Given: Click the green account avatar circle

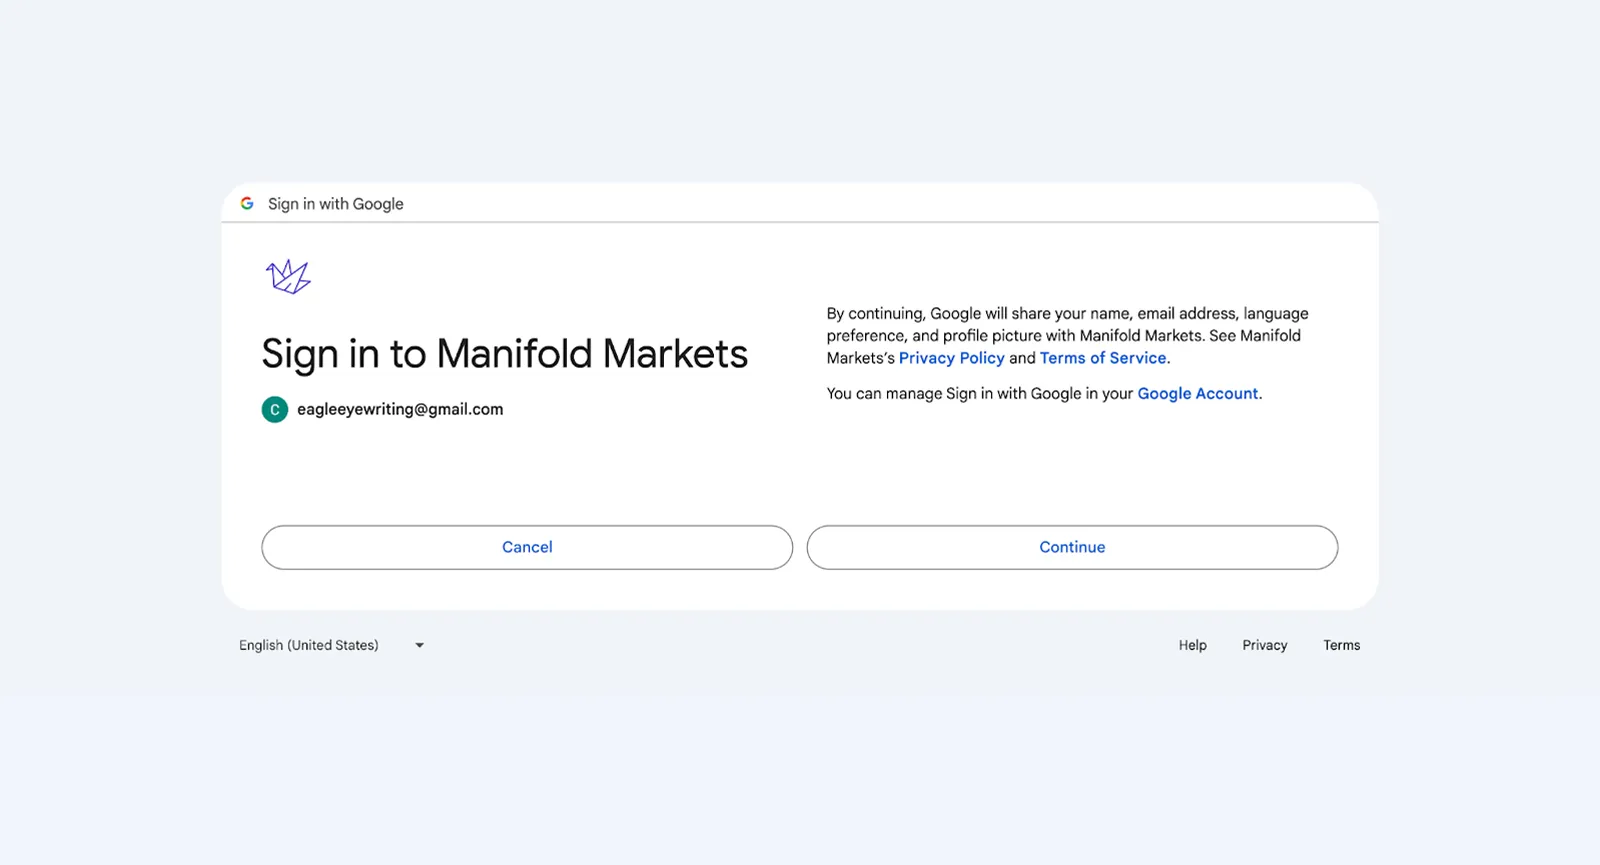Looking at the screenshot, I should pyautogui.click(x=275, y=410).
